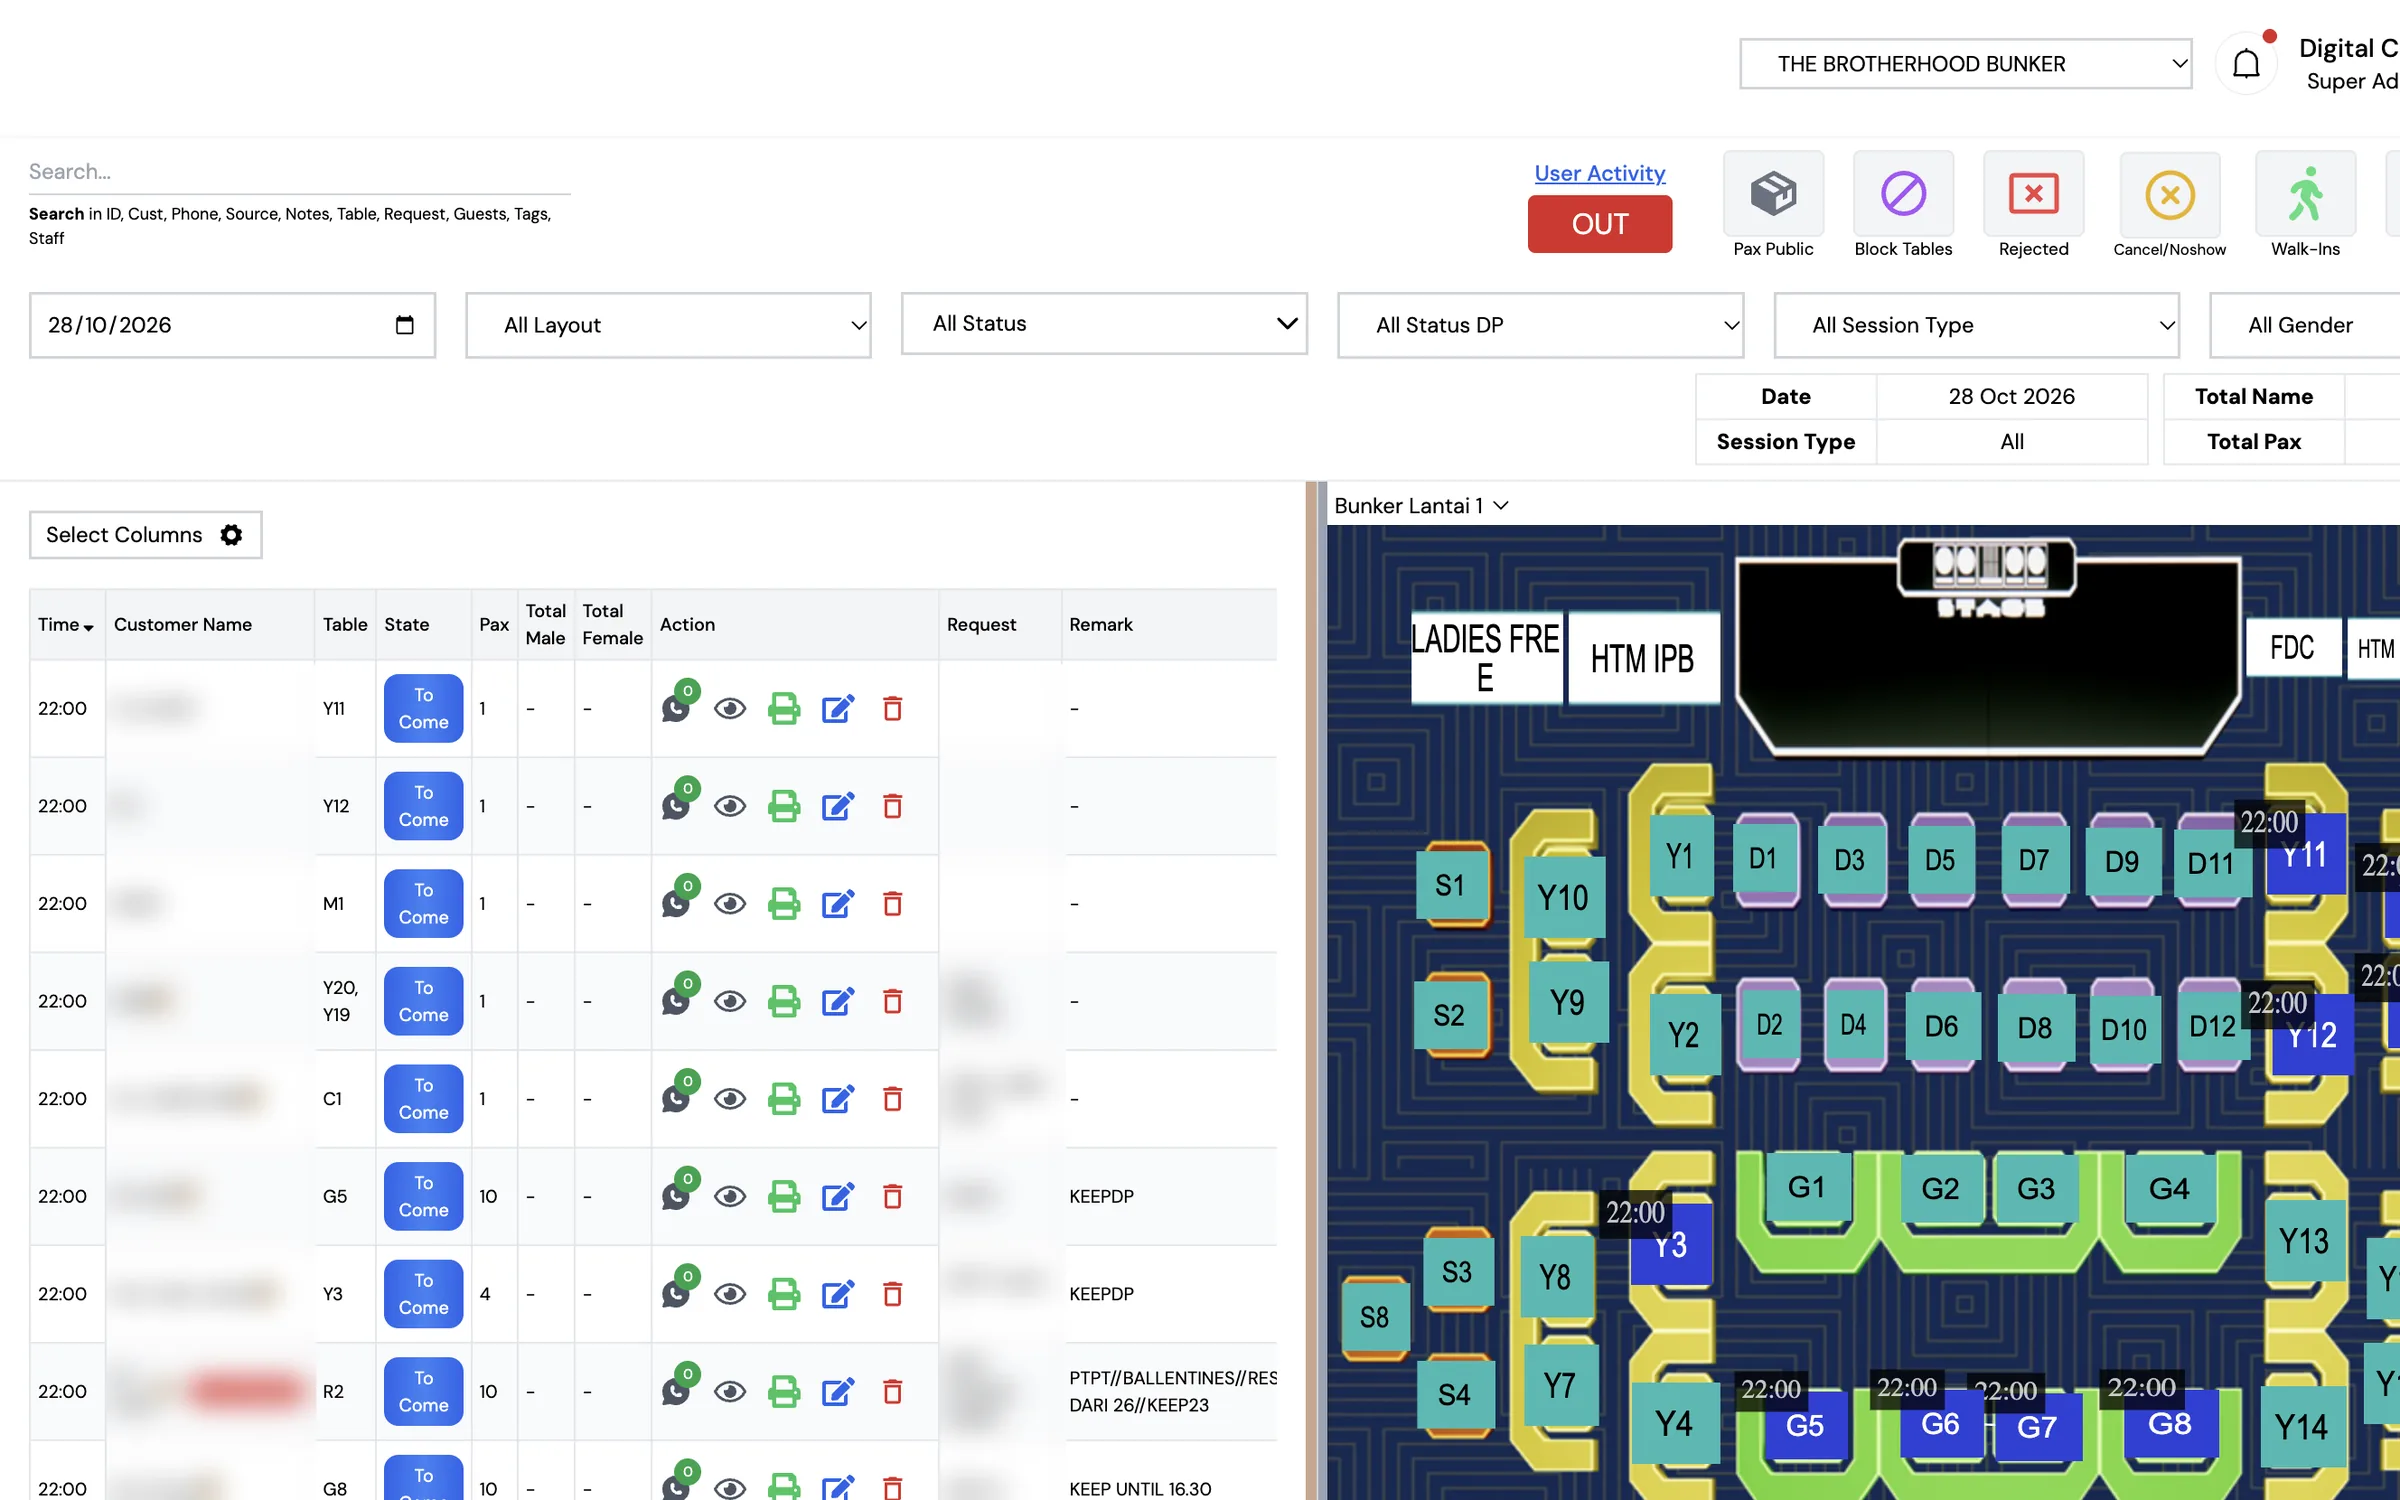
Task: Delete the R2 reservation
Action: click(x=893, y=1391)
